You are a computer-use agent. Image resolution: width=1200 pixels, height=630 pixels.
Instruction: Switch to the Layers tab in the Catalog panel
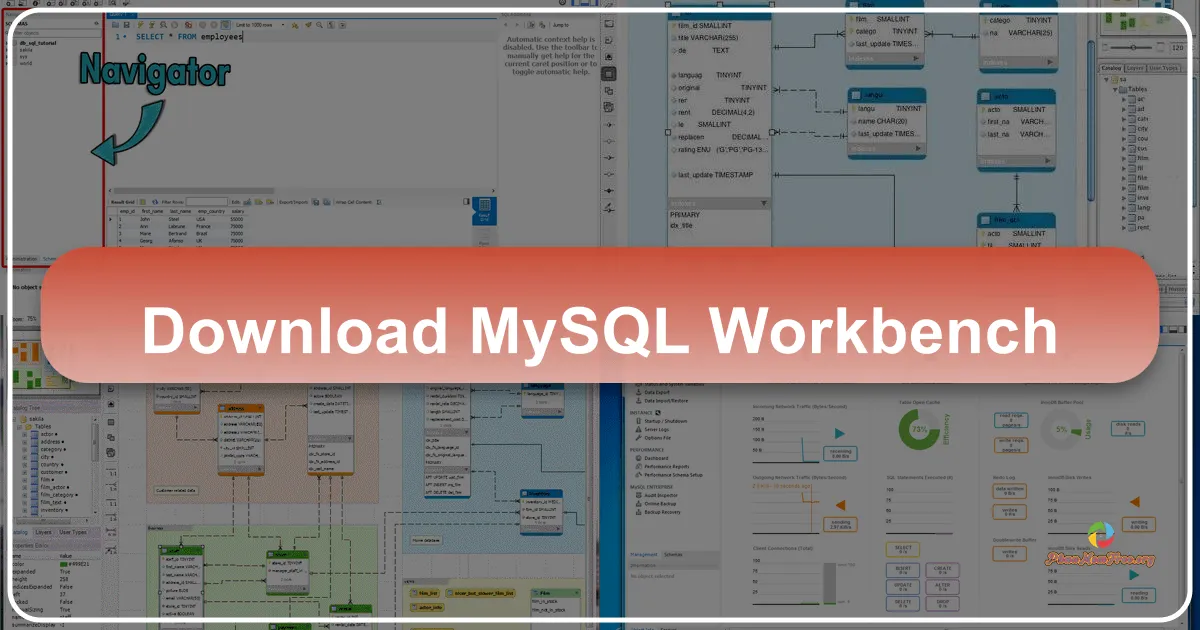coord(1136,66)
